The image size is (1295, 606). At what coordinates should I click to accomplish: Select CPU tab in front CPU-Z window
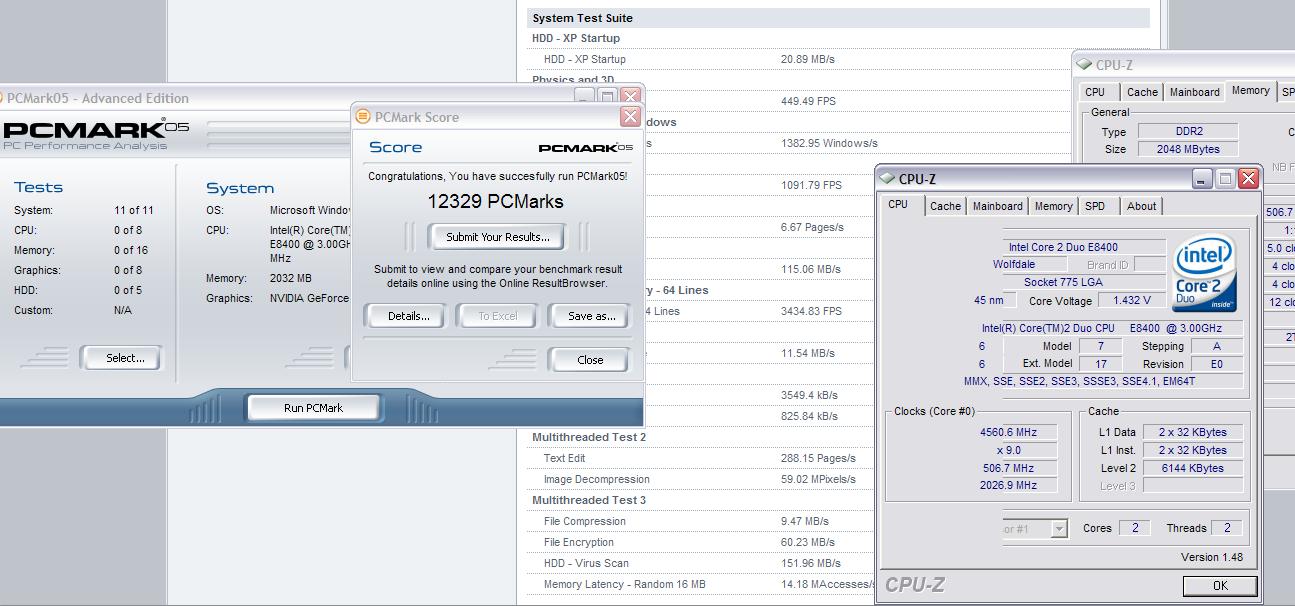(x=898, y=204)
